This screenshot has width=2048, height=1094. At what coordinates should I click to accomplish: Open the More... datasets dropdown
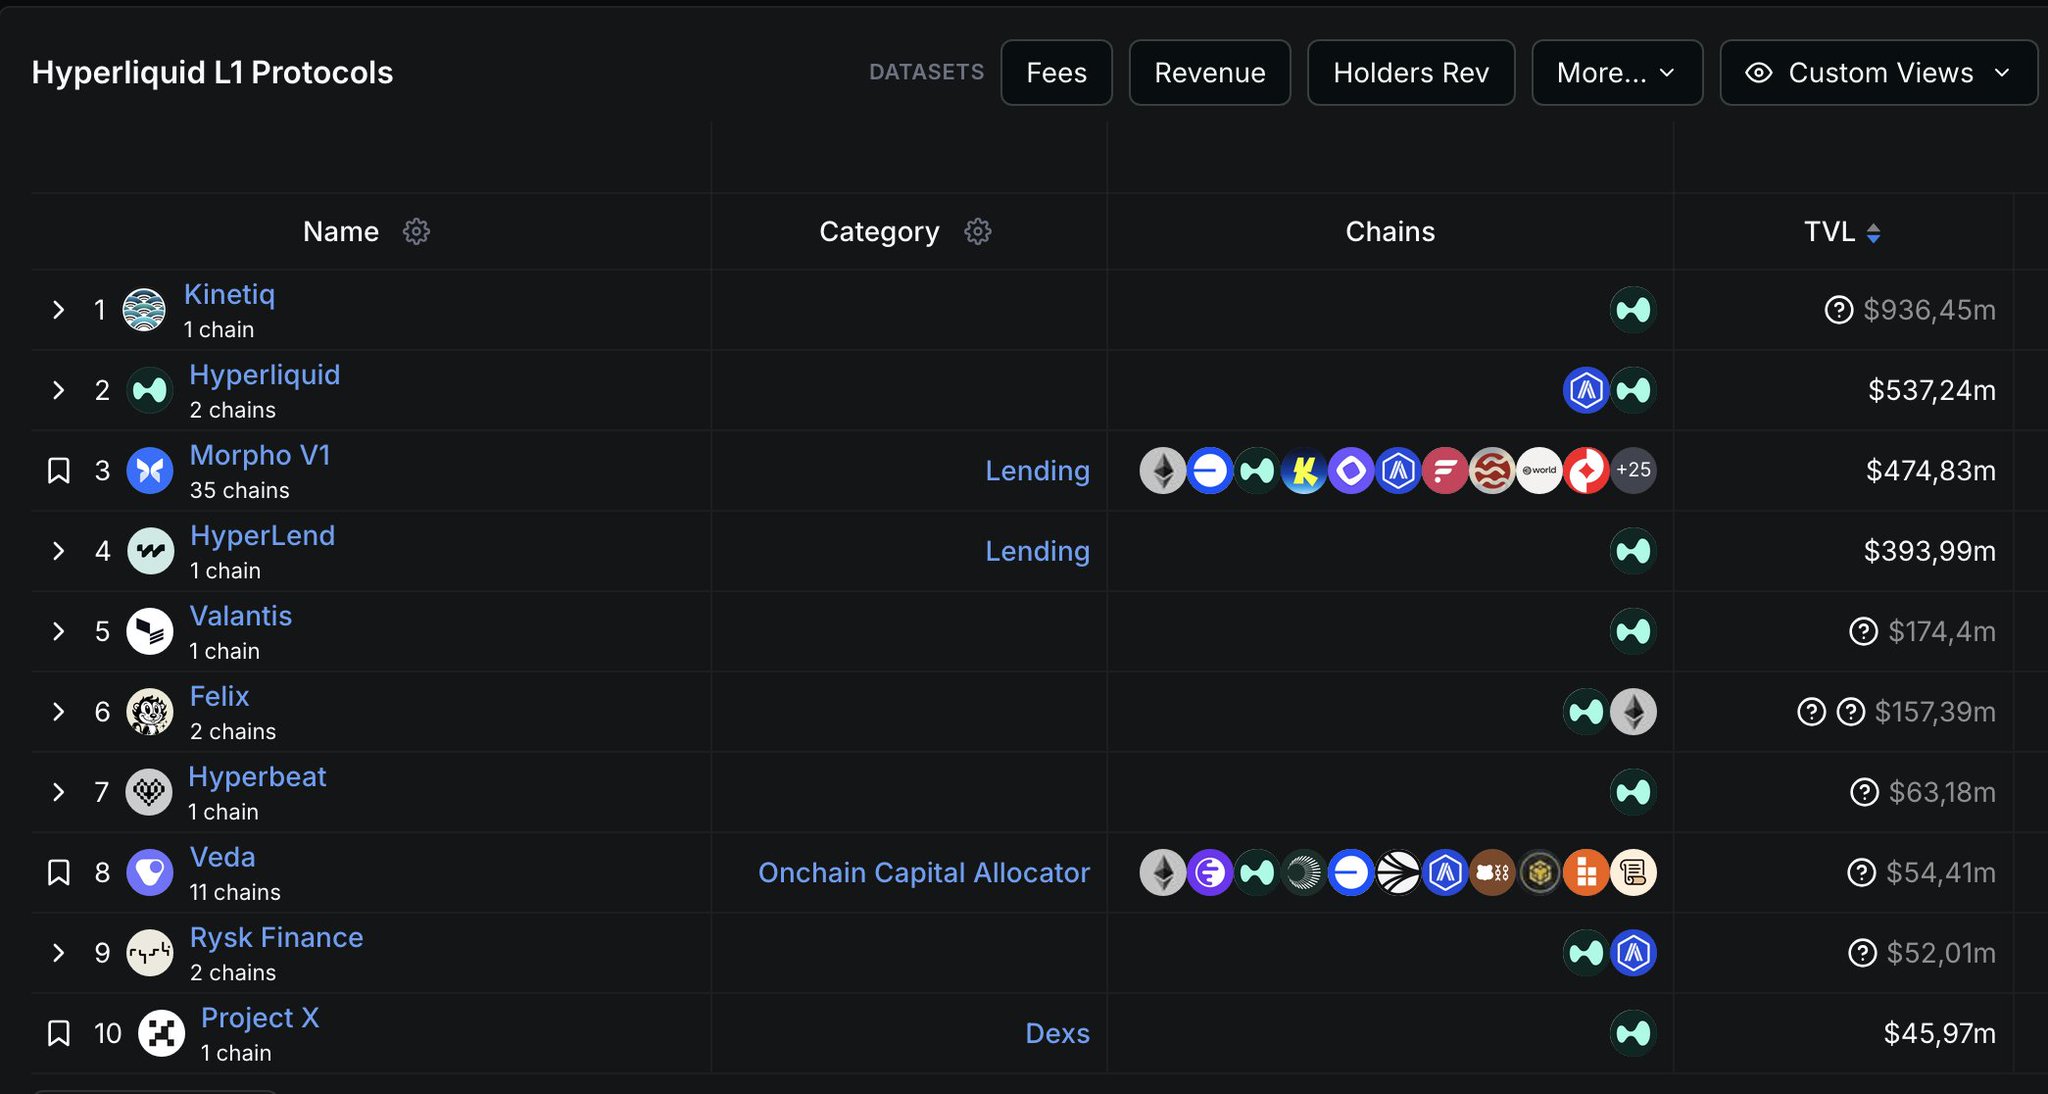(x=1616, y=73)
